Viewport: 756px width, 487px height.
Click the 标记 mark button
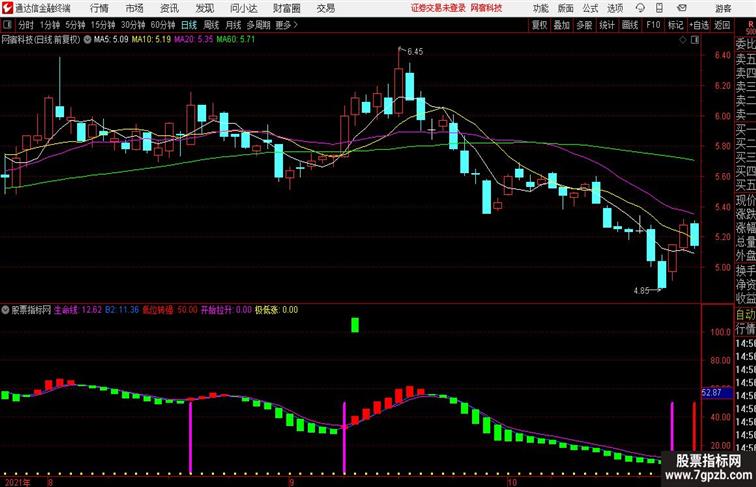(675, 25)
